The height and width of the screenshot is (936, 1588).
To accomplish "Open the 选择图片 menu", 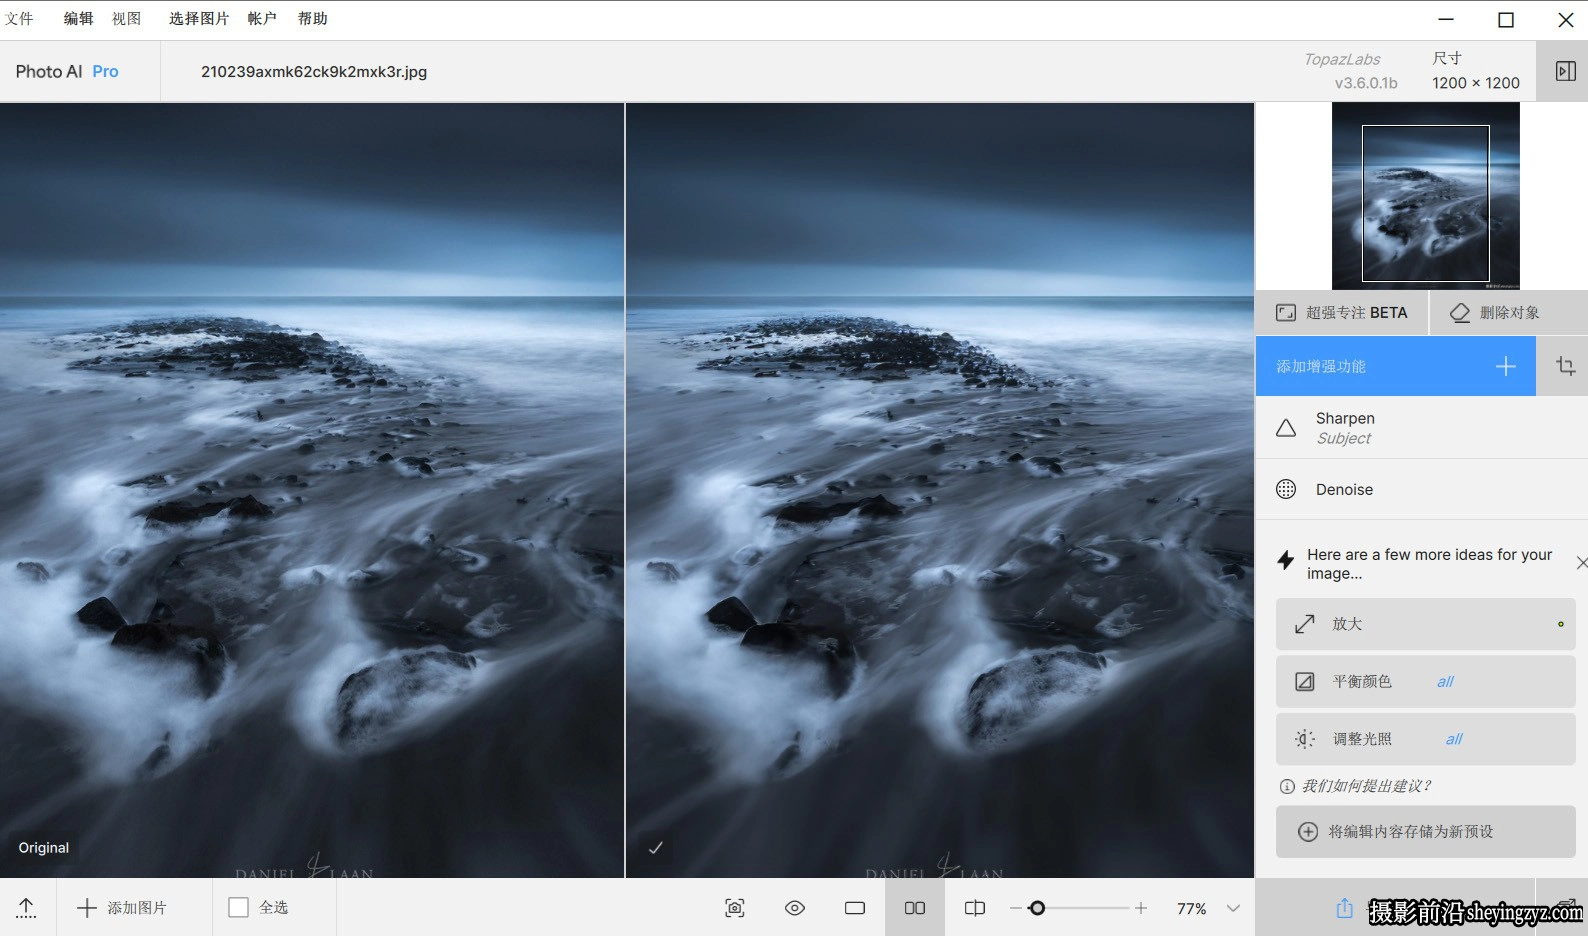I will (199, 18).
